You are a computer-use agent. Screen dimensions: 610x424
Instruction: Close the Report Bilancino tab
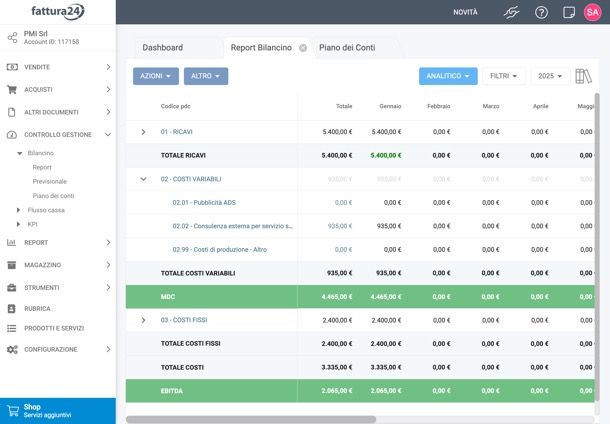coord(303,48)
